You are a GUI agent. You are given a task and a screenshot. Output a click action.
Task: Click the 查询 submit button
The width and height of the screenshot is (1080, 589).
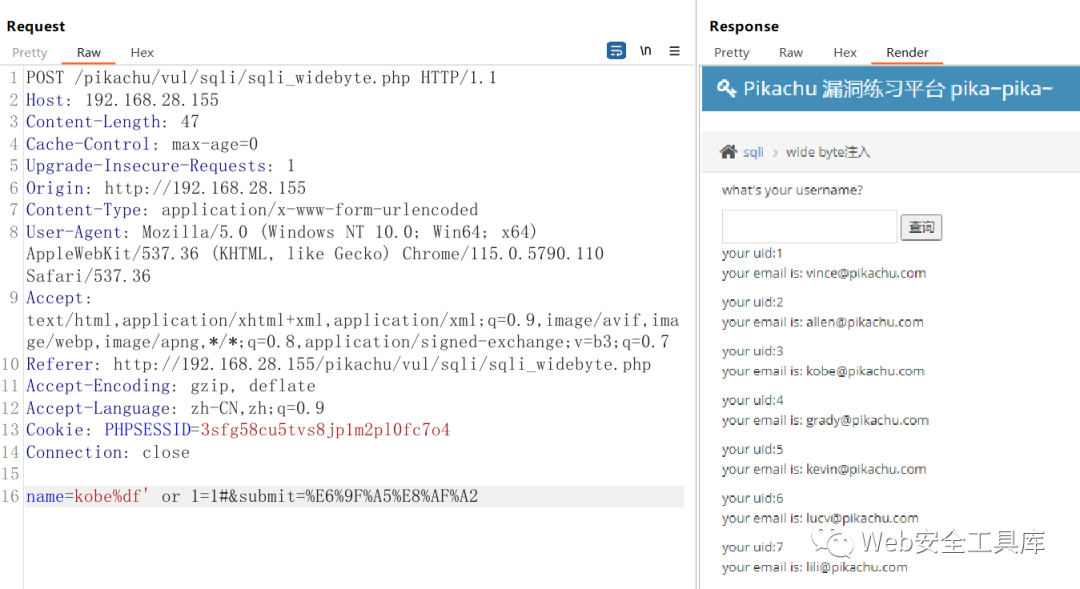point(921,227)
